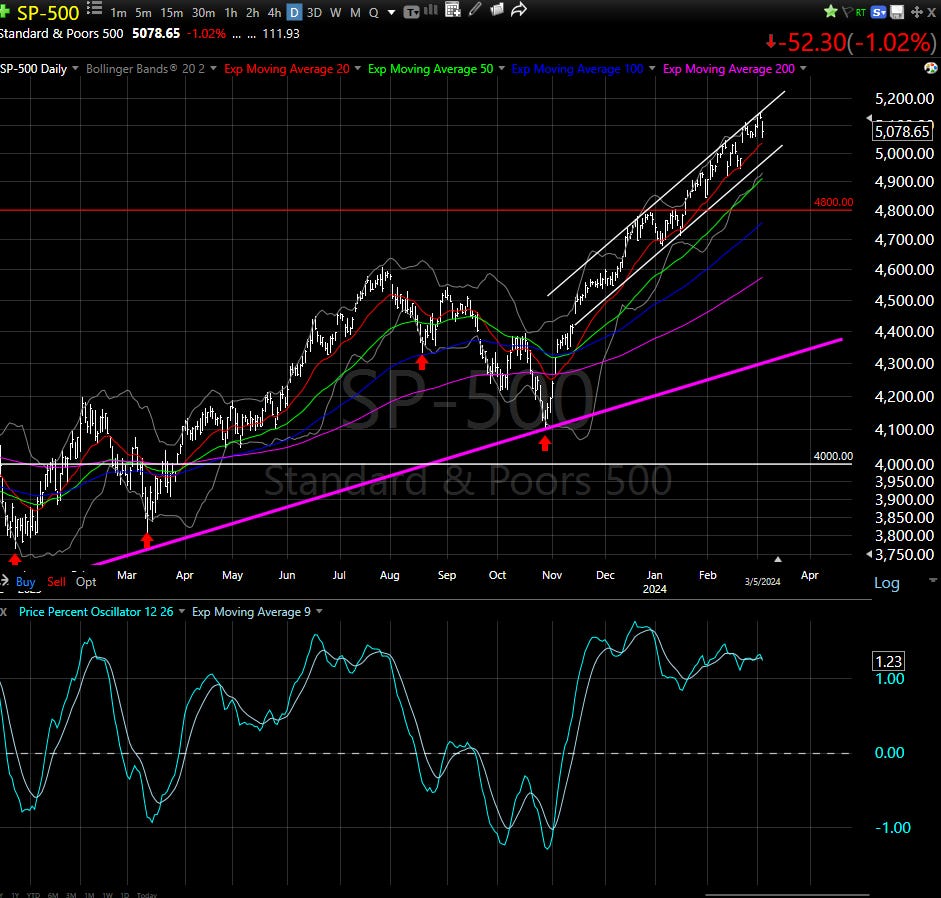This screenshot has width=941, height=898.
Task: Click the save floppy disk icon
Action: (x=897, y=12)
